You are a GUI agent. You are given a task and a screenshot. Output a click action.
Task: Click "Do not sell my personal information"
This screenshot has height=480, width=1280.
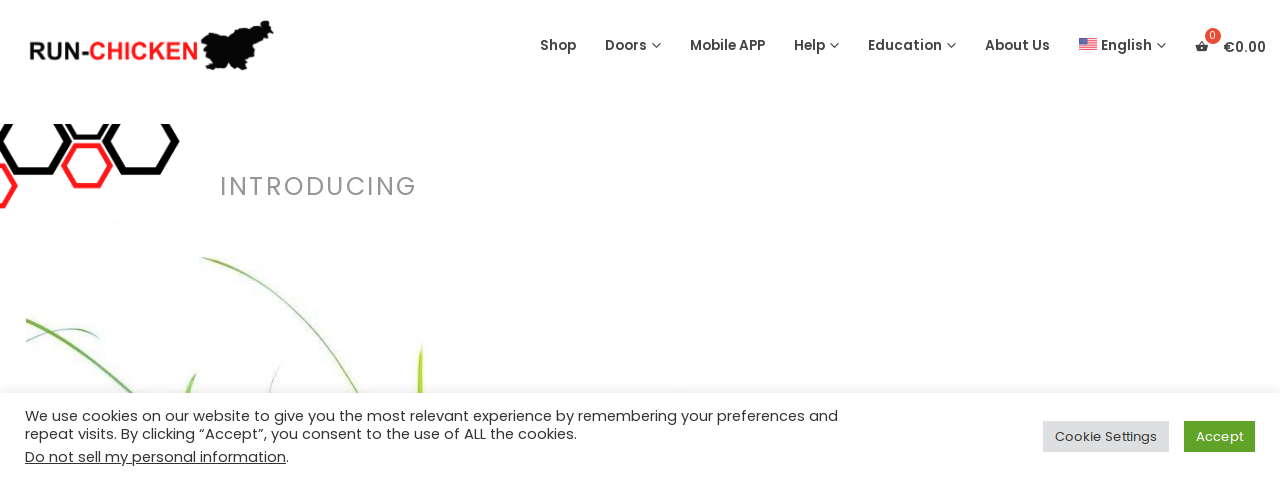pyautogui.click(x=155, y=457)
